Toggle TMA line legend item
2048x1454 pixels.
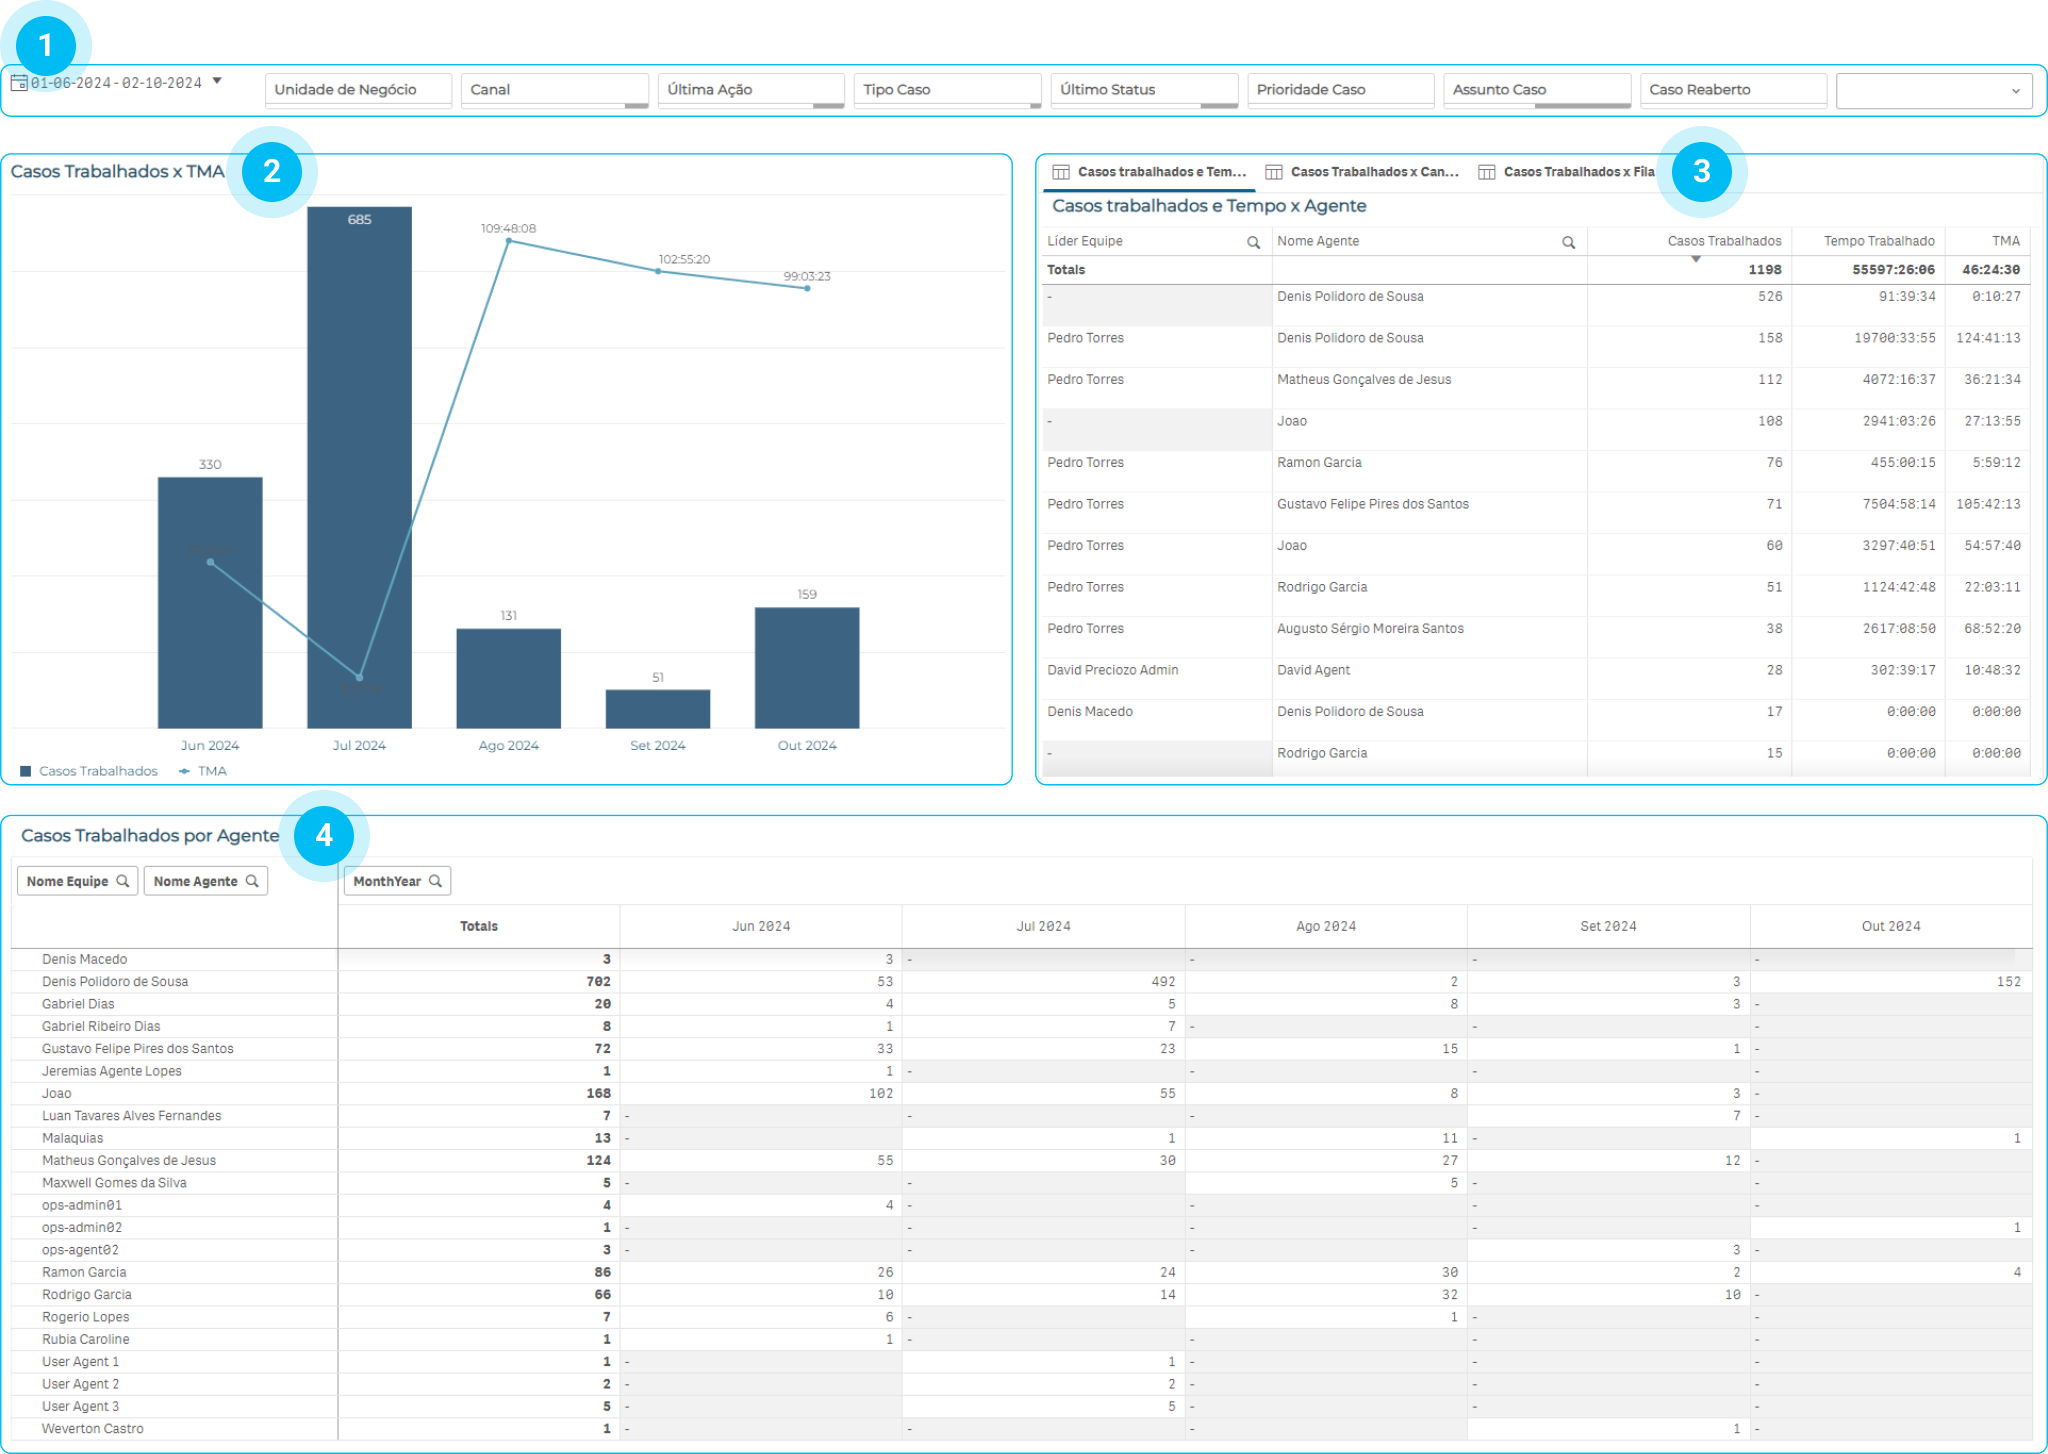pyautogui.click(x=203, y=771)
